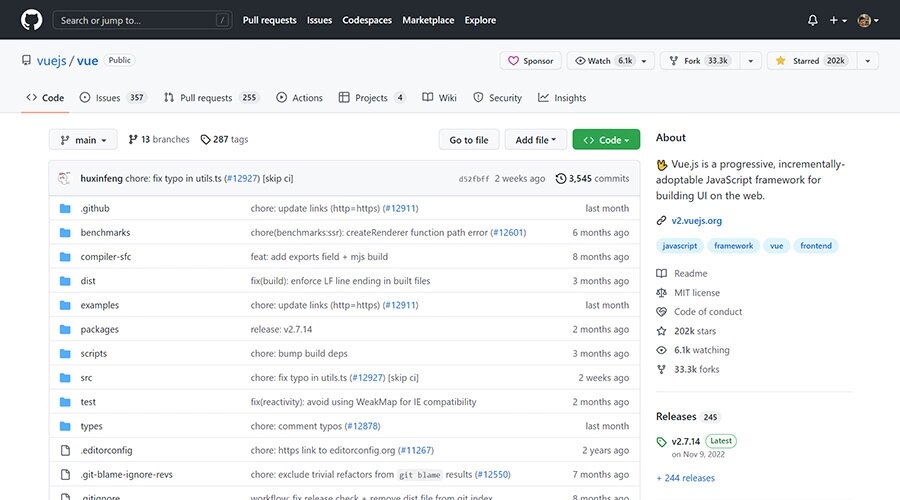Screen dimensions: 900x500
Task: Select the javascript topic tag
Action: pos(680,246)
